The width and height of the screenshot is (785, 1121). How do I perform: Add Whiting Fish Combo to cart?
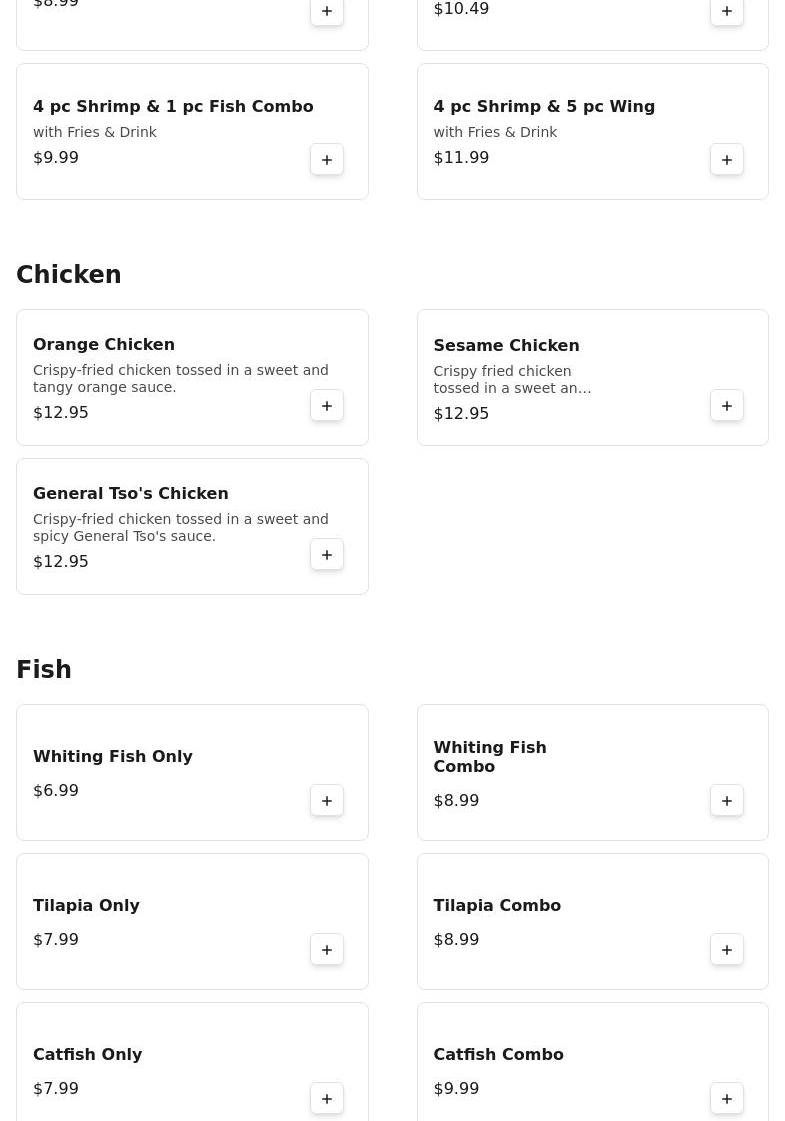(727, 801)
